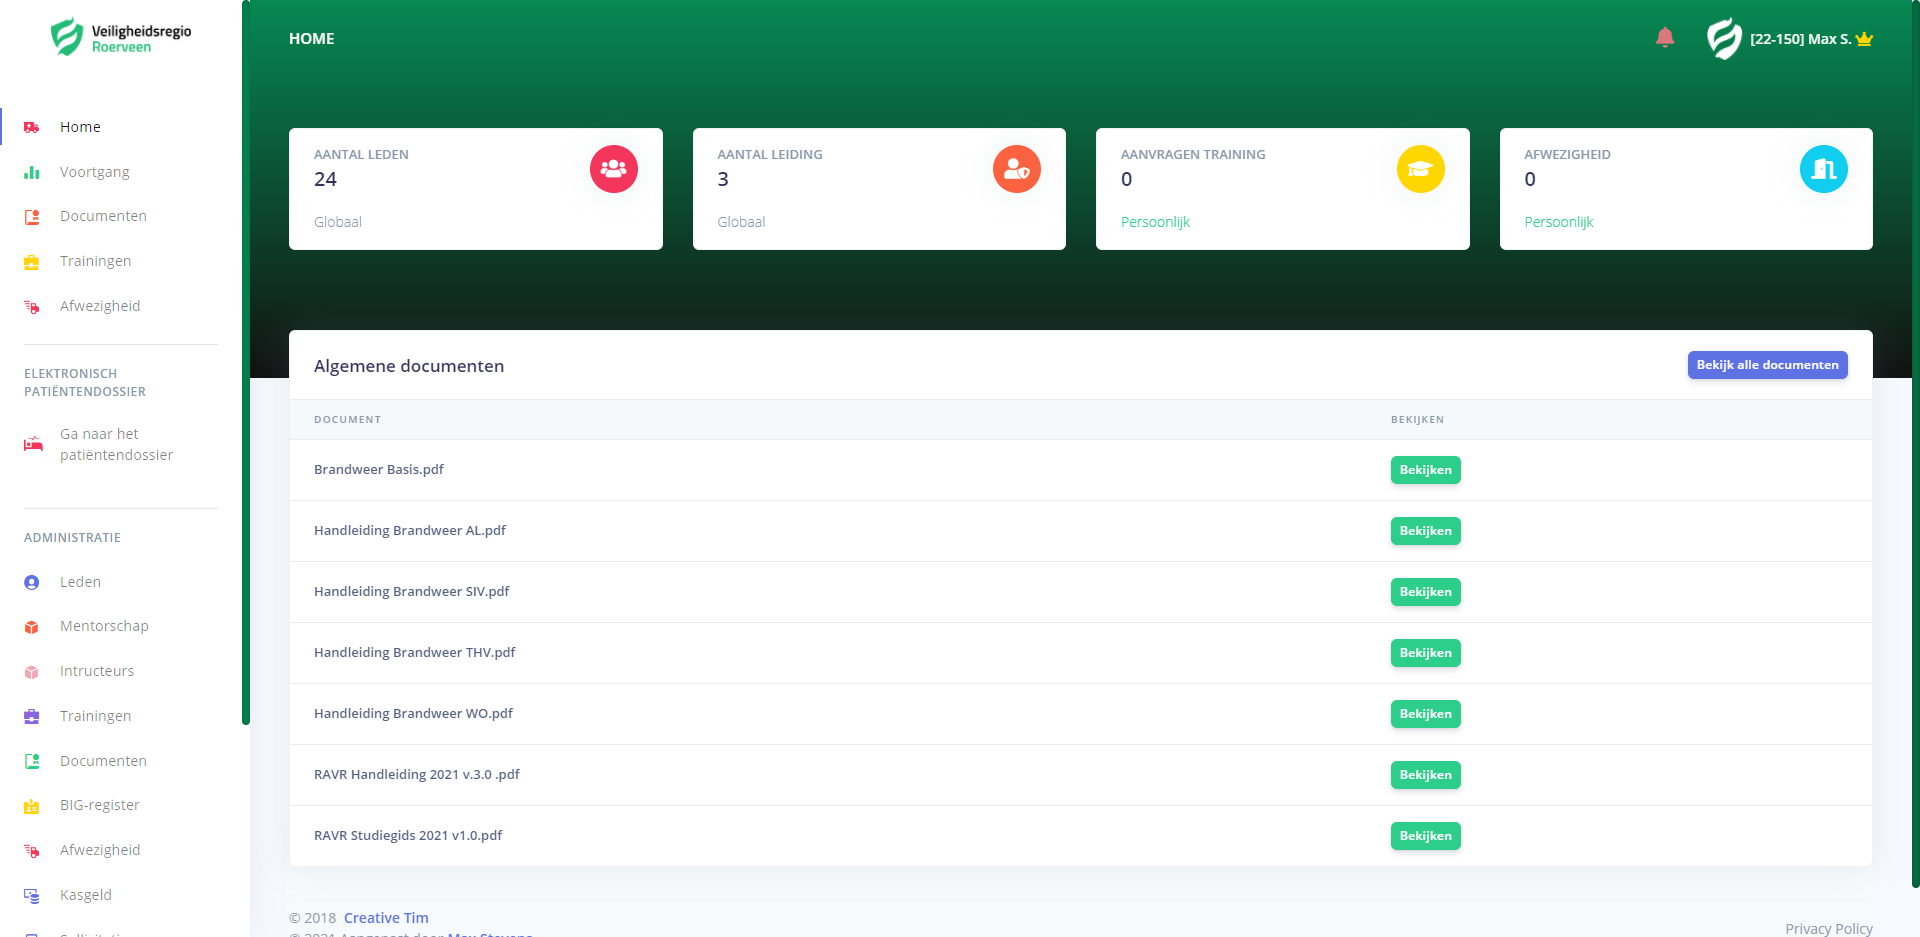Select Kasgeld from the sidebar
This screenshot has width=1920, height=937.
[85, 895]
